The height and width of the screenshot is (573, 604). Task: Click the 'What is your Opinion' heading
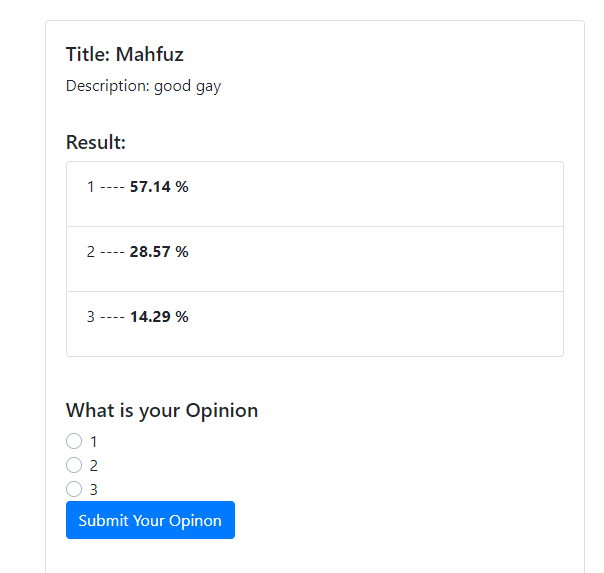pyautogui.click(x=162, y=410)
